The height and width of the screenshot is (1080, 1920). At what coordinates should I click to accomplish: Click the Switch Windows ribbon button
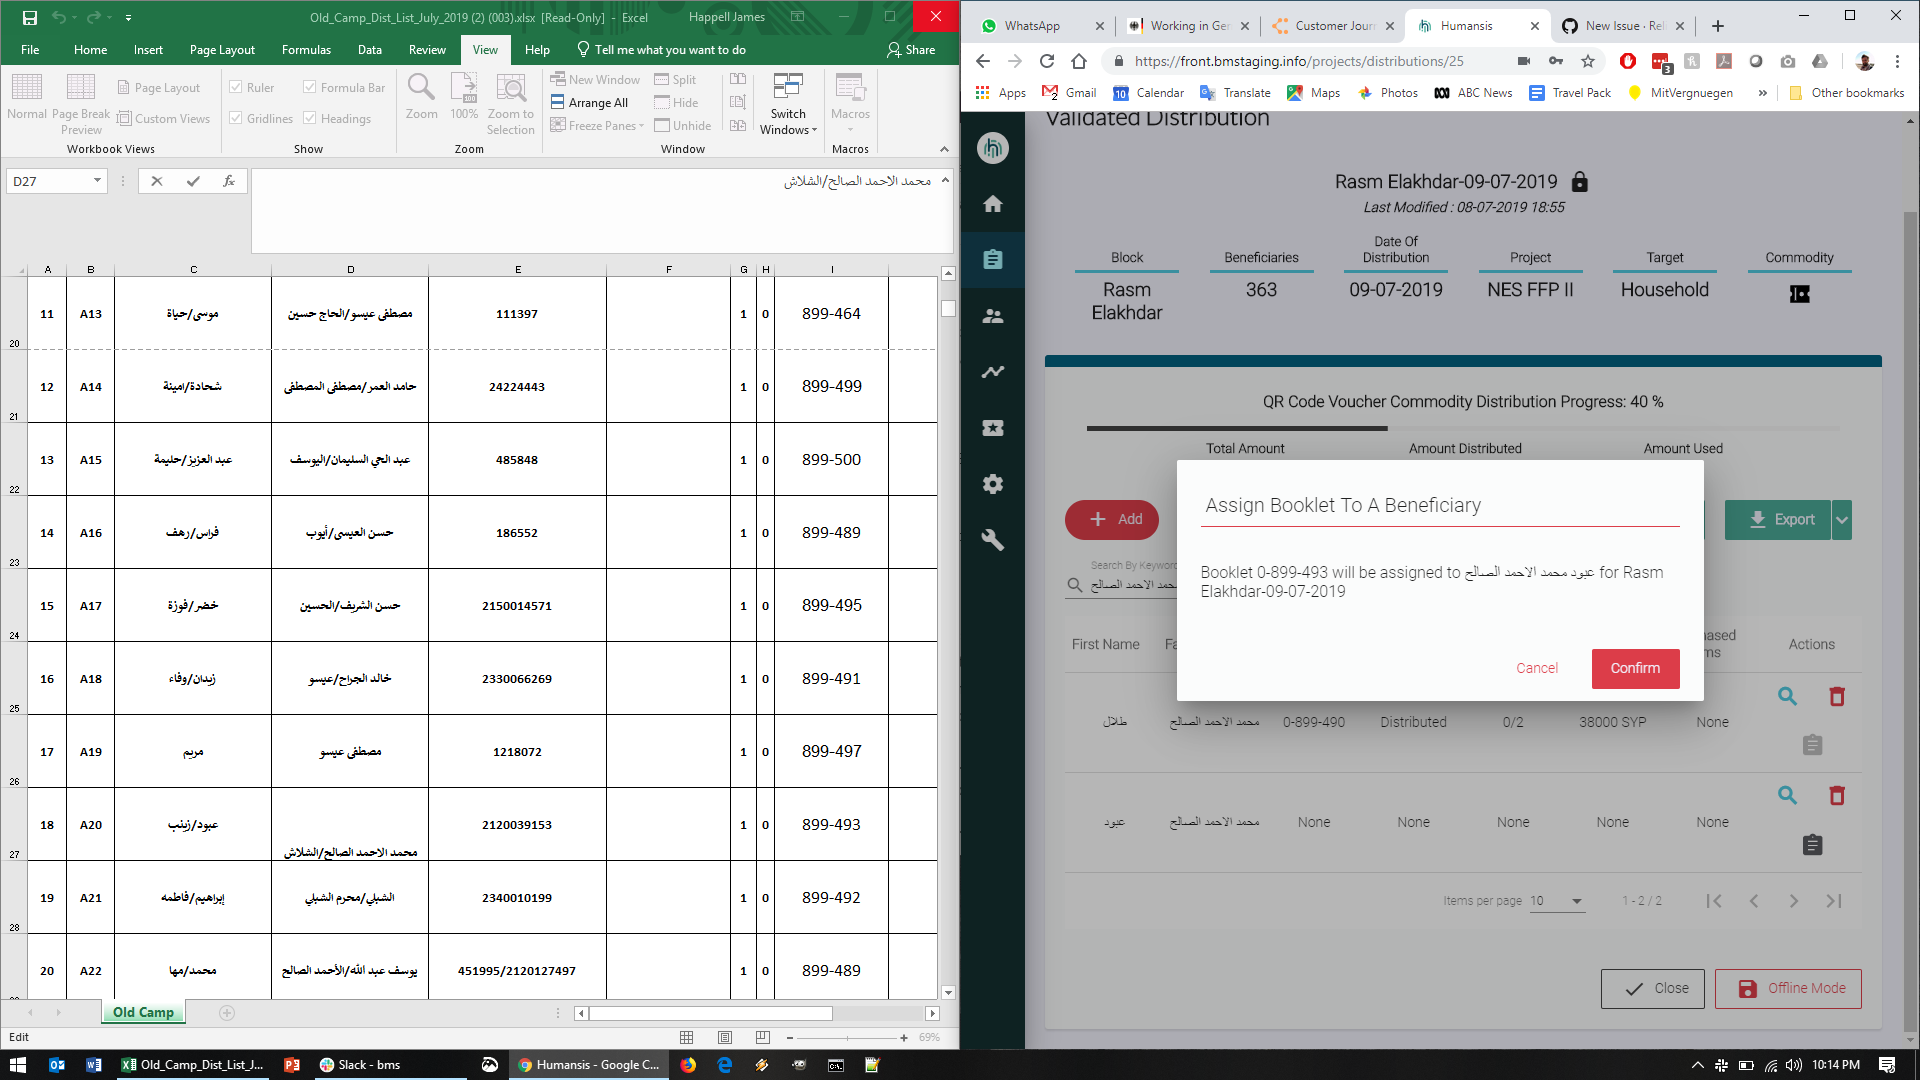click(x=788, y=104)
